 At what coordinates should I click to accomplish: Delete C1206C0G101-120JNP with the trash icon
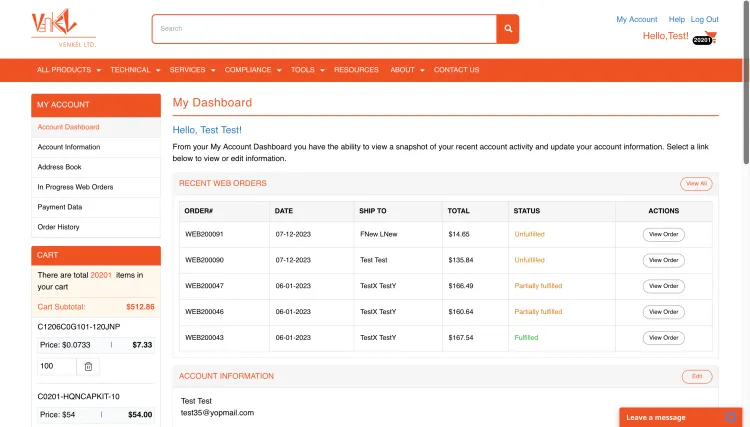click(88, 366)
